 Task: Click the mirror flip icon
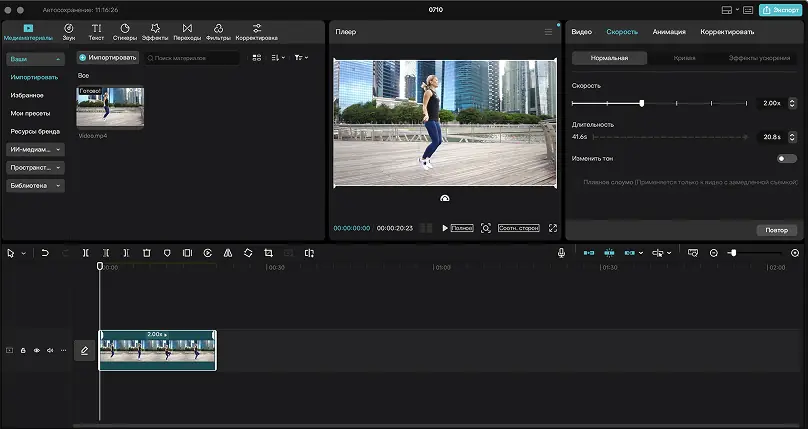[228, 253]
